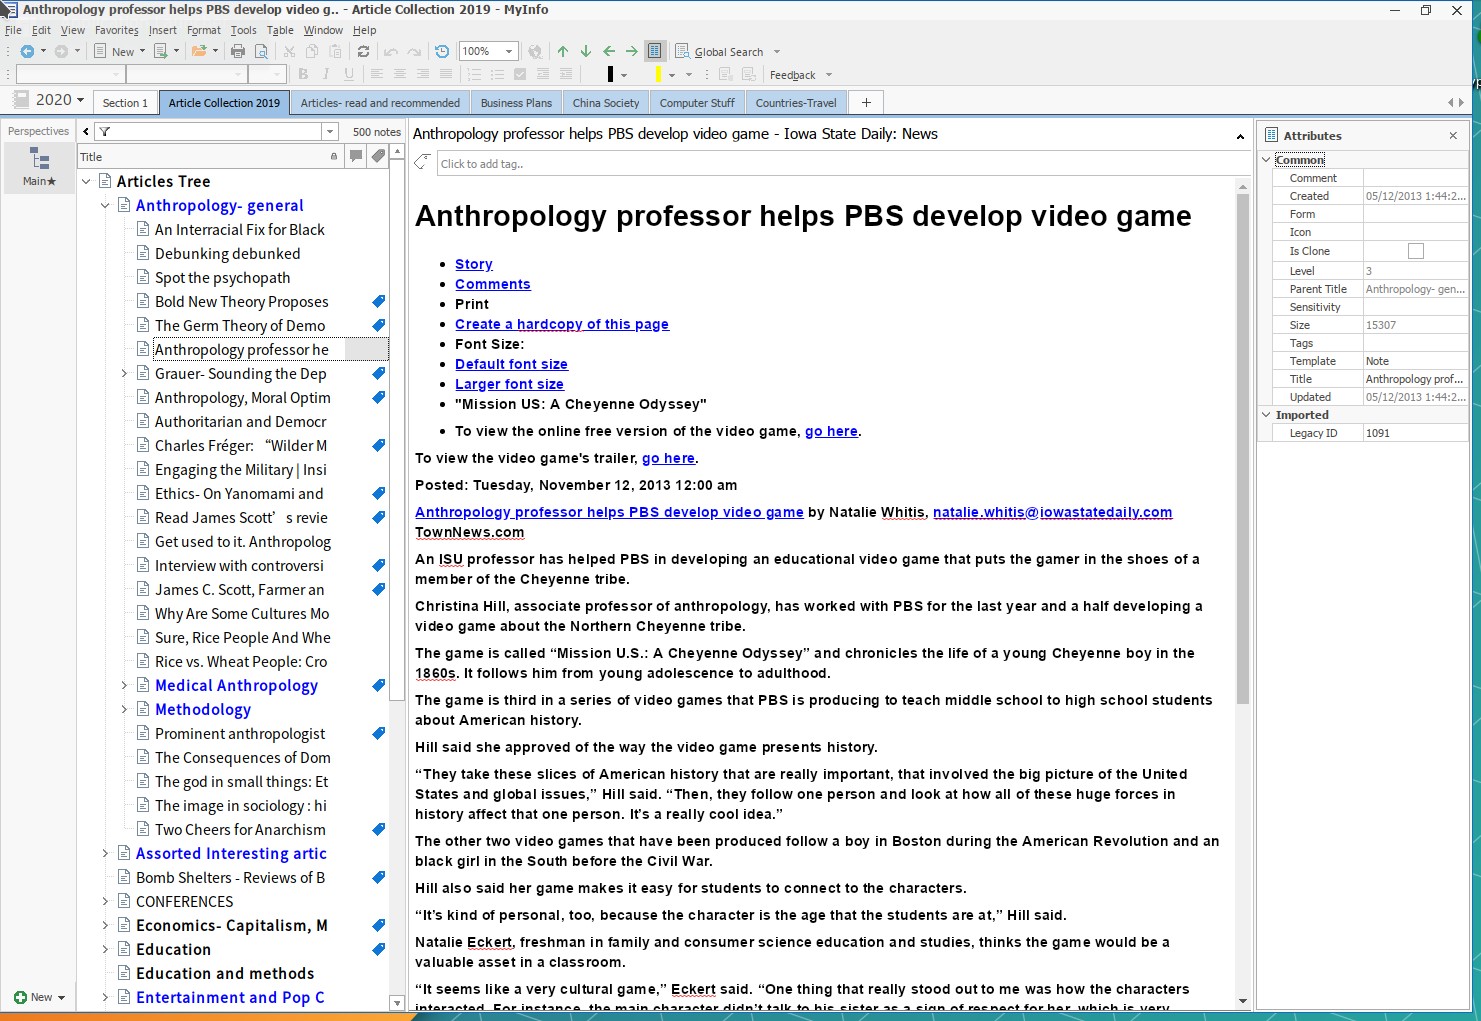Open the 2020 notebook dropdown
Image resolution: width=1481 pixels, height=1021 pixels.
click(x=59, y=100)
